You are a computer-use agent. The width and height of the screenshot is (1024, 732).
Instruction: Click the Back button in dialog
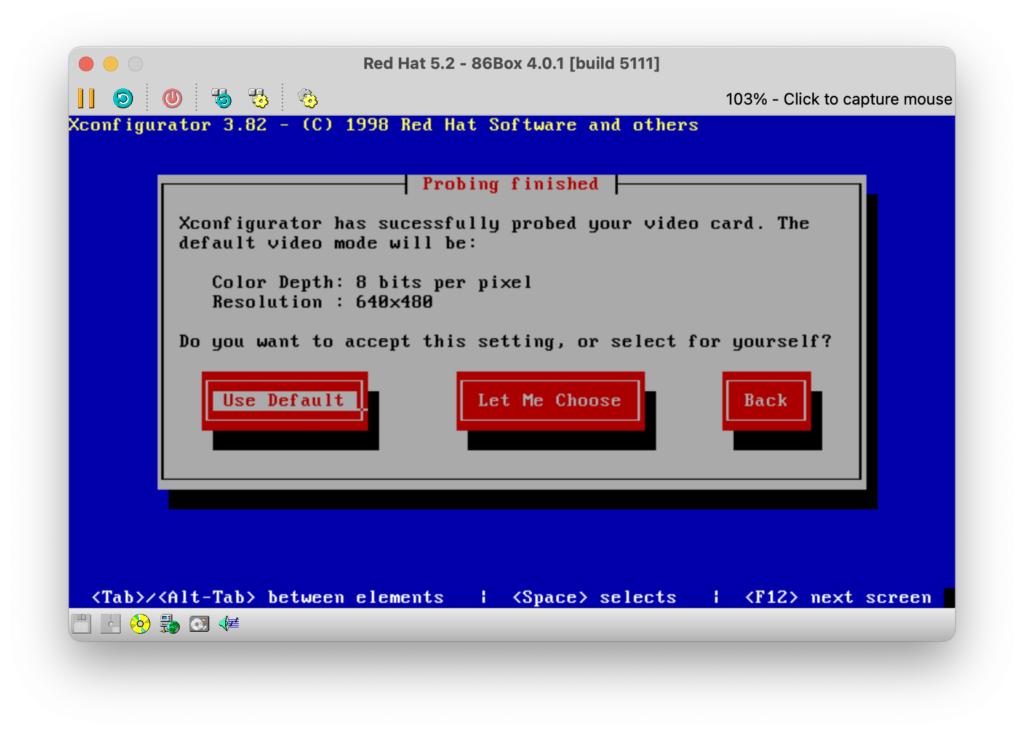point(766,401)
